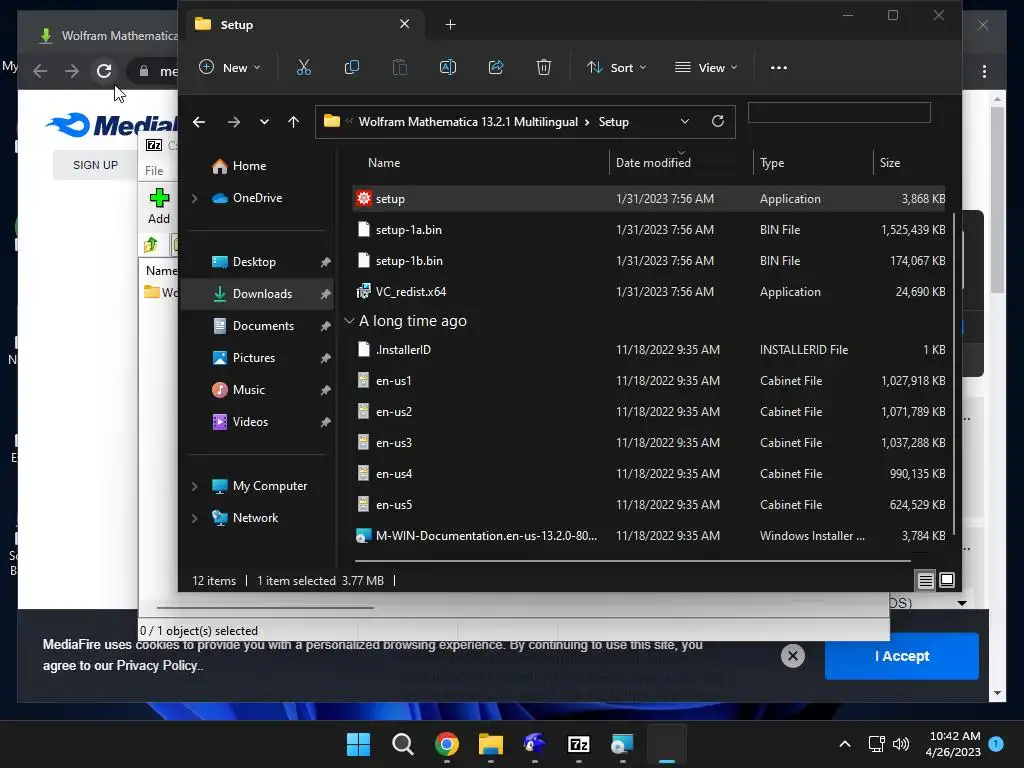Screen dimensions: 1024x768
Task: Click the Delete trash icon
Action: pos(544,67)
